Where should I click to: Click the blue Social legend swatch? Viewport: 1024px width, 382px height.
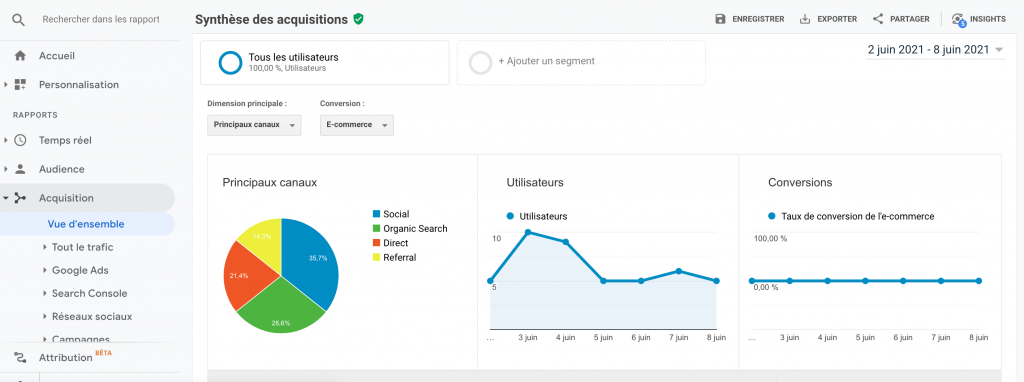point(376,214)
